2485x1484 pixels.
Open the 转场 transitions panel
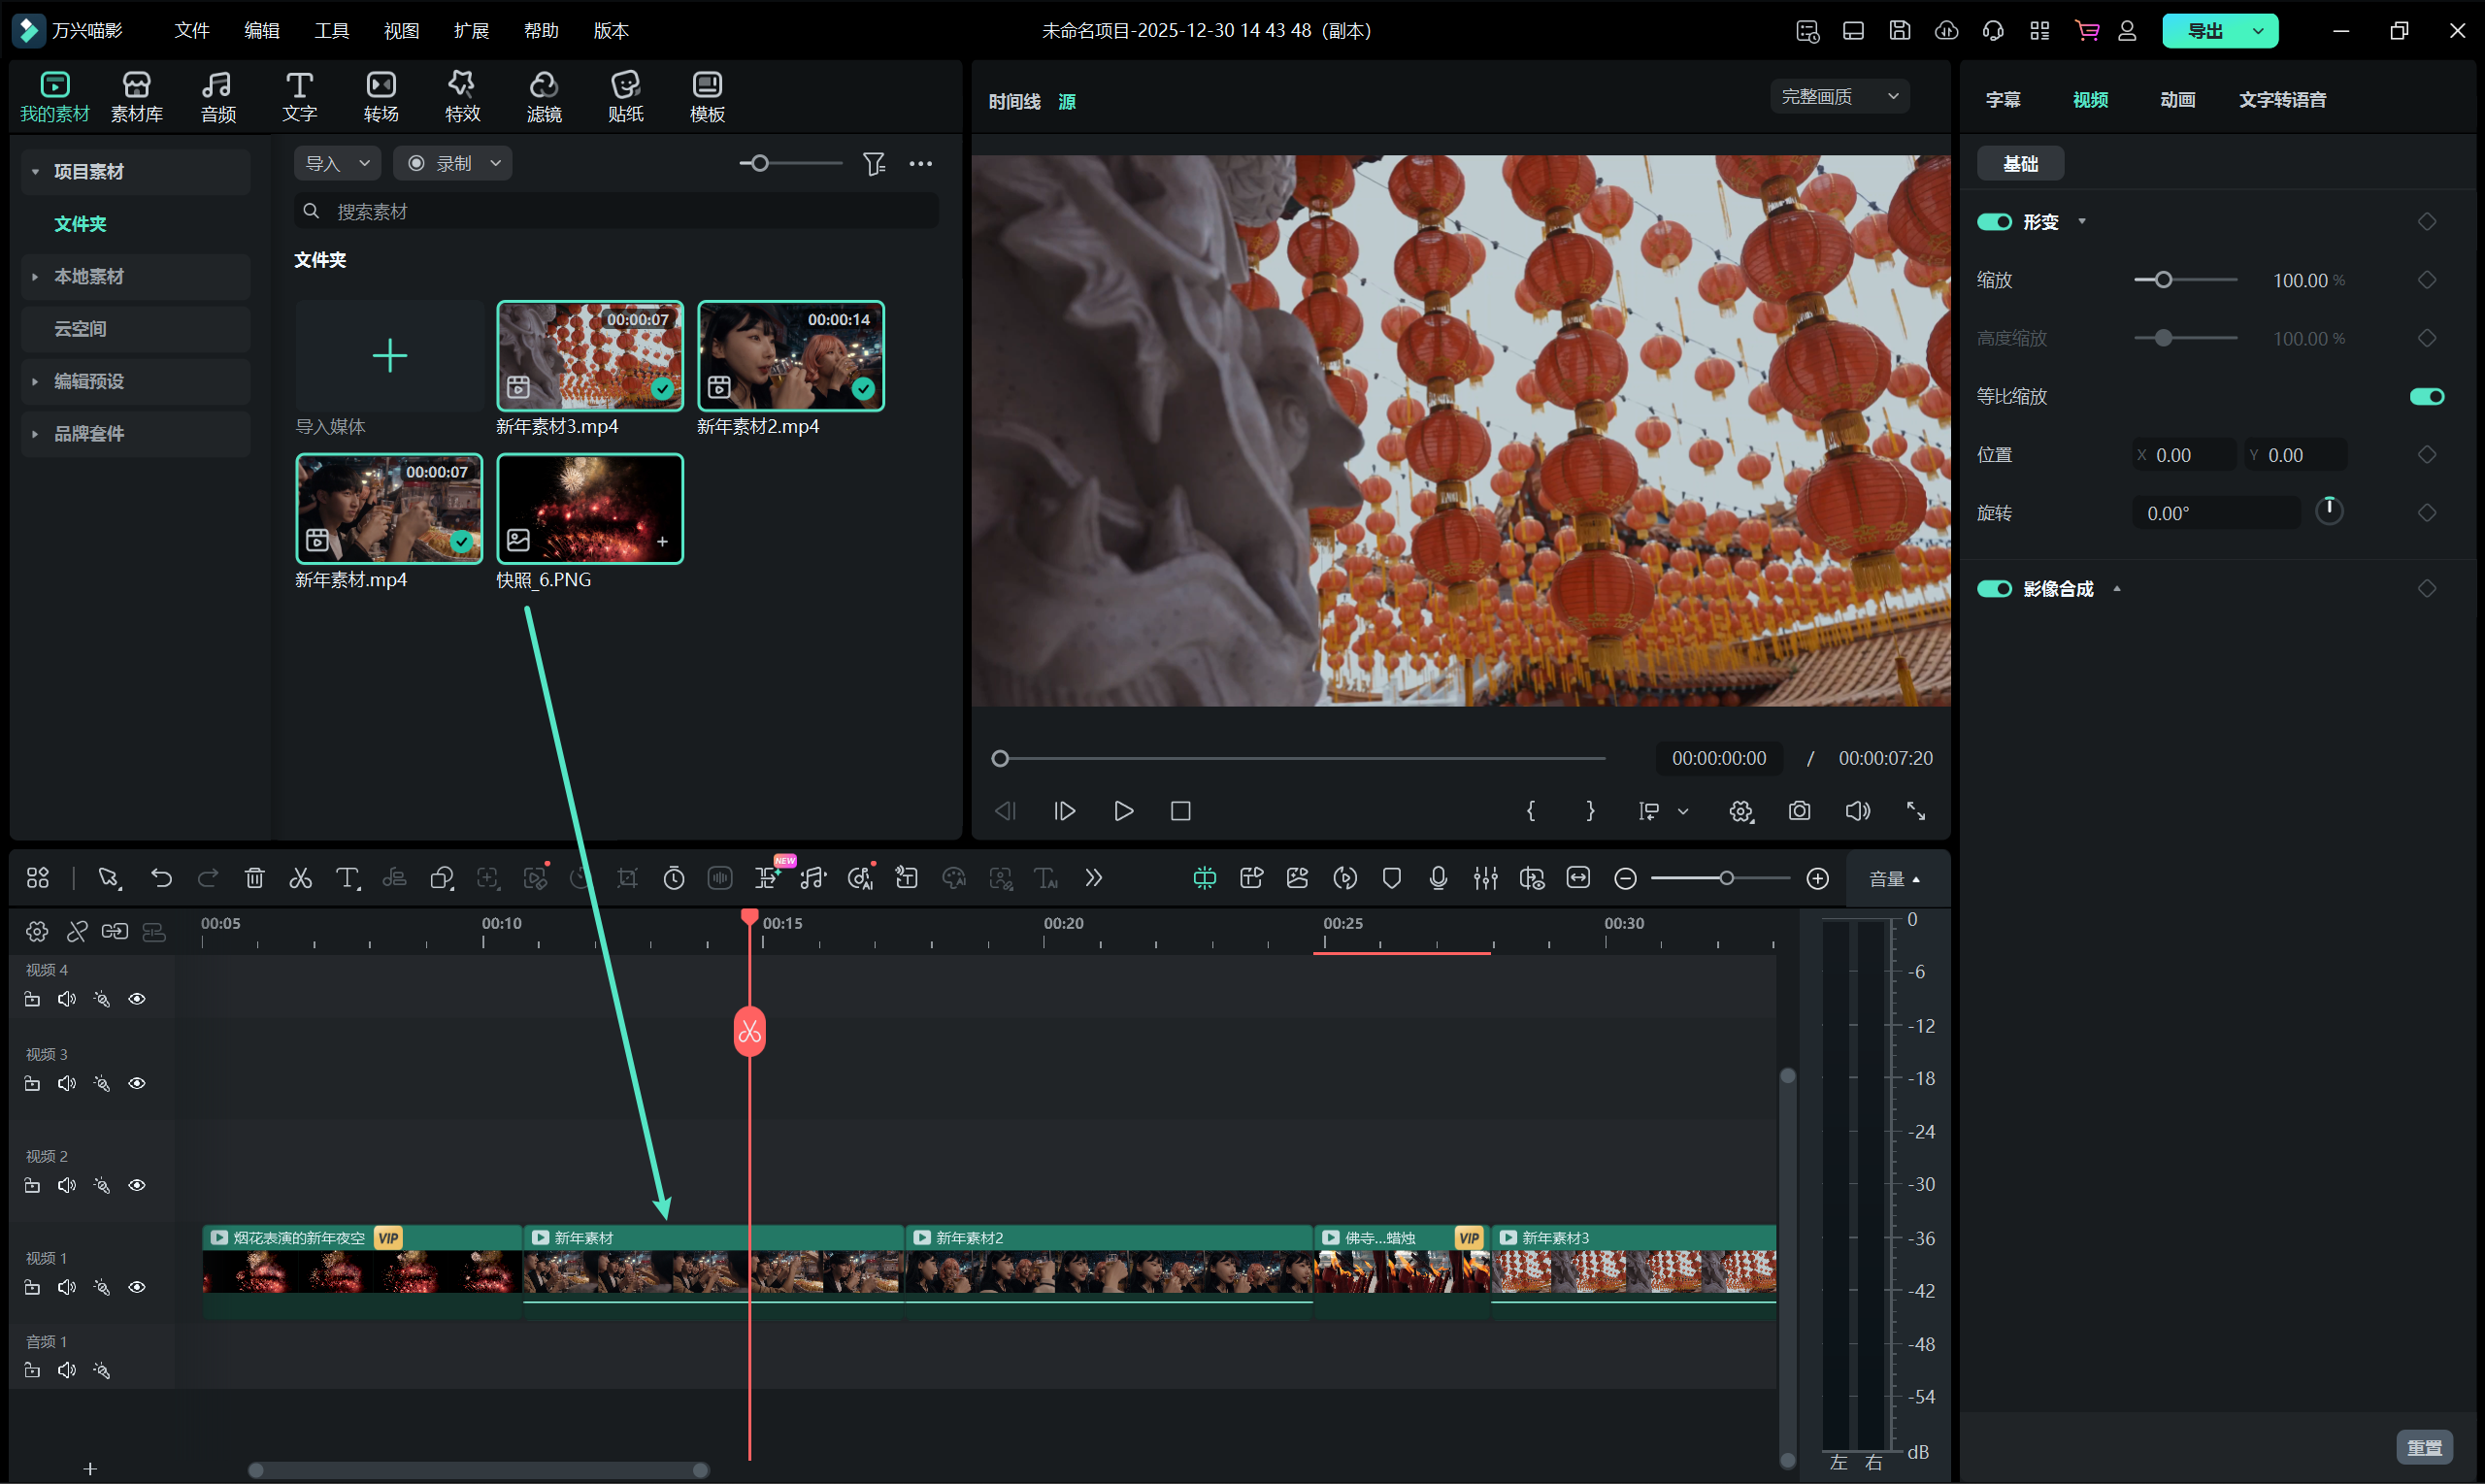click(x=381, y=97)
